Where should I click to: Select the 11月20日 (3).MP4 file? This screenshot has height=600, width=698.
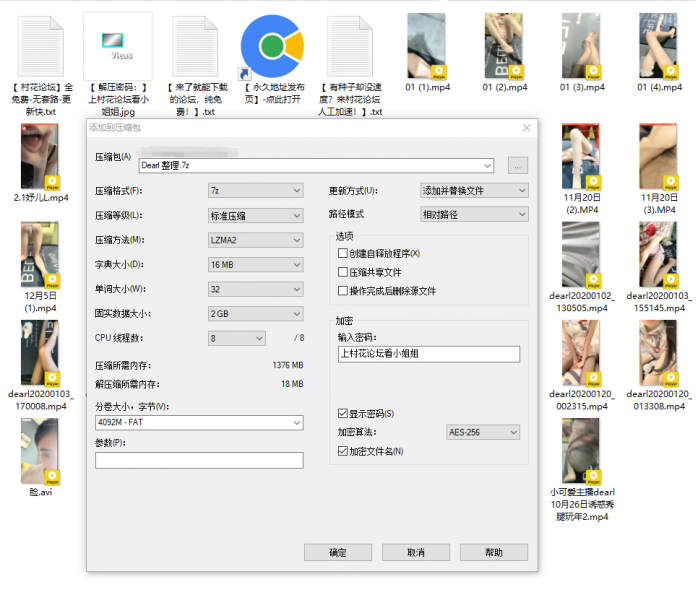659,157
